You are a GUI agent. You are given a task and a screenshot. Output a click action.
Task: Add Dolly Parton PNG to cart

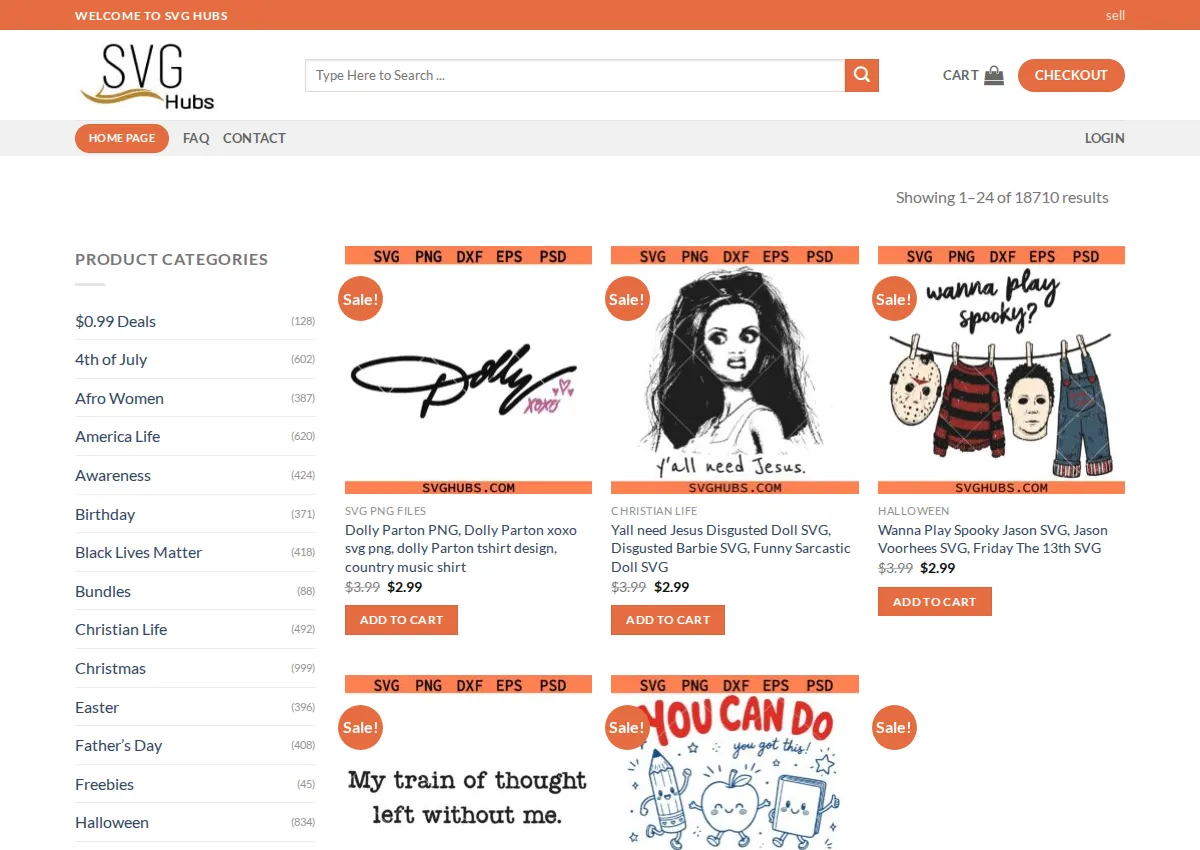click(x=401, y=620)
